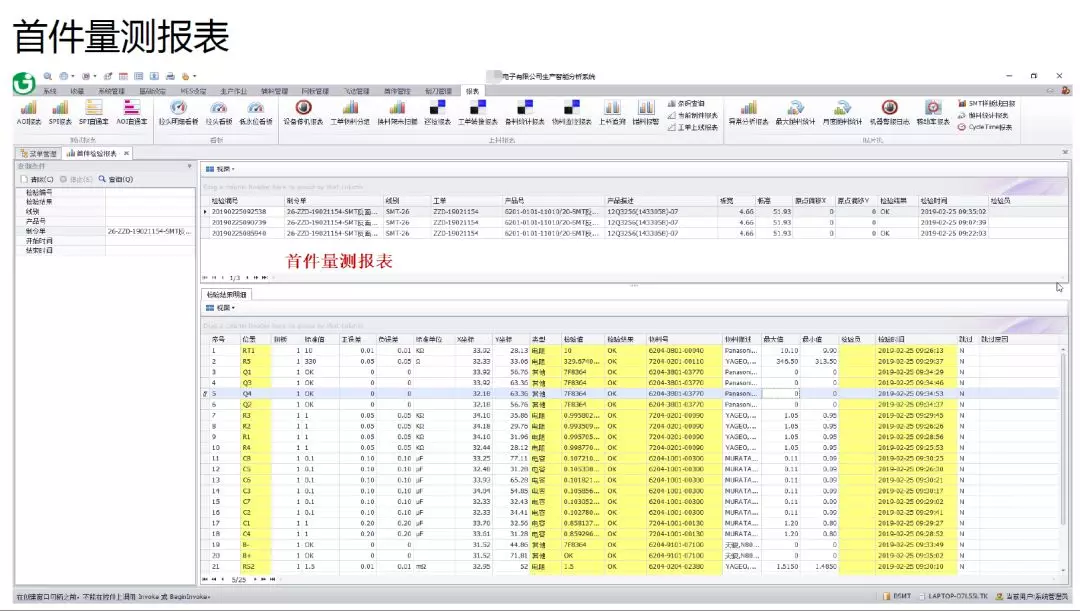
Task: Select row with 位置 RT1
Action: click(x=248, y=351)
